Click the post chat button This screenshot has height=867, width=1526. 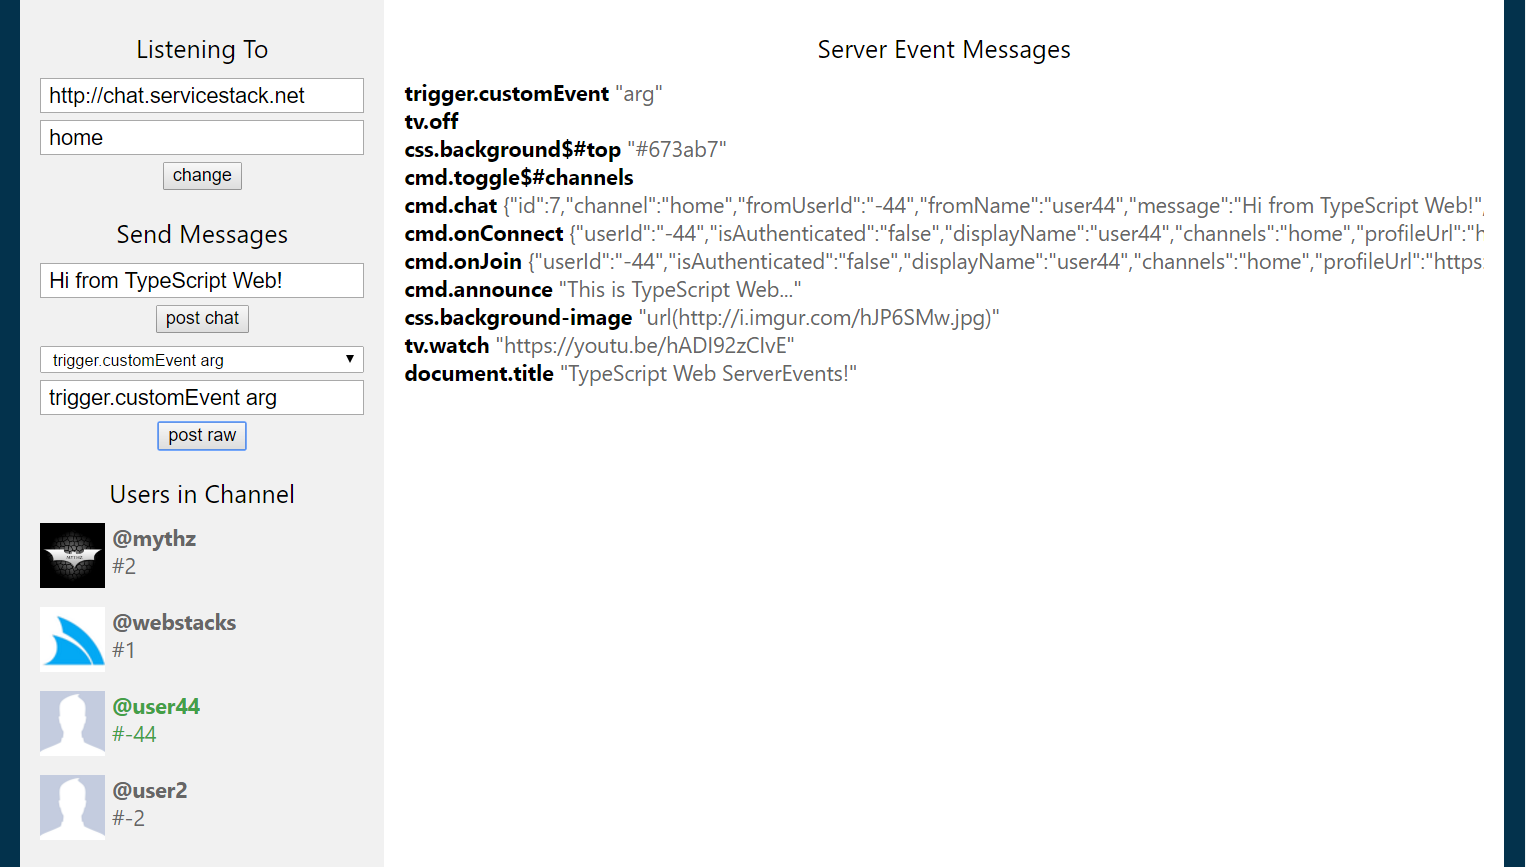pyautogui.click(x=202, y=319)
